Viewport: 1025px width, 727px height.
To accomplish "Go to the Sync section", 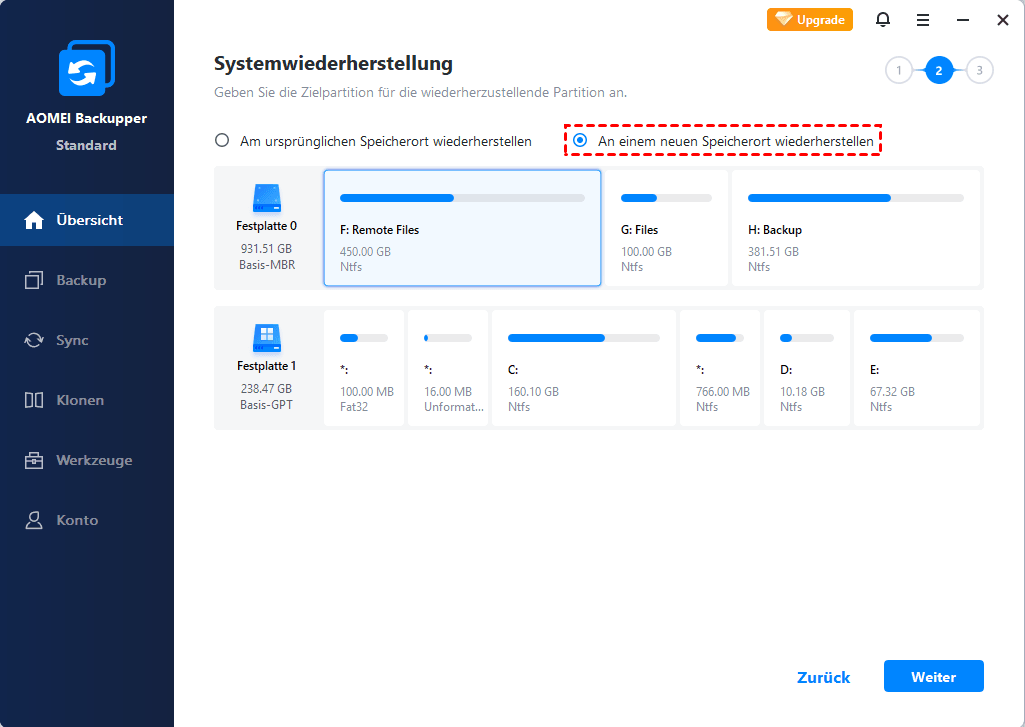I will pos(87,340).
